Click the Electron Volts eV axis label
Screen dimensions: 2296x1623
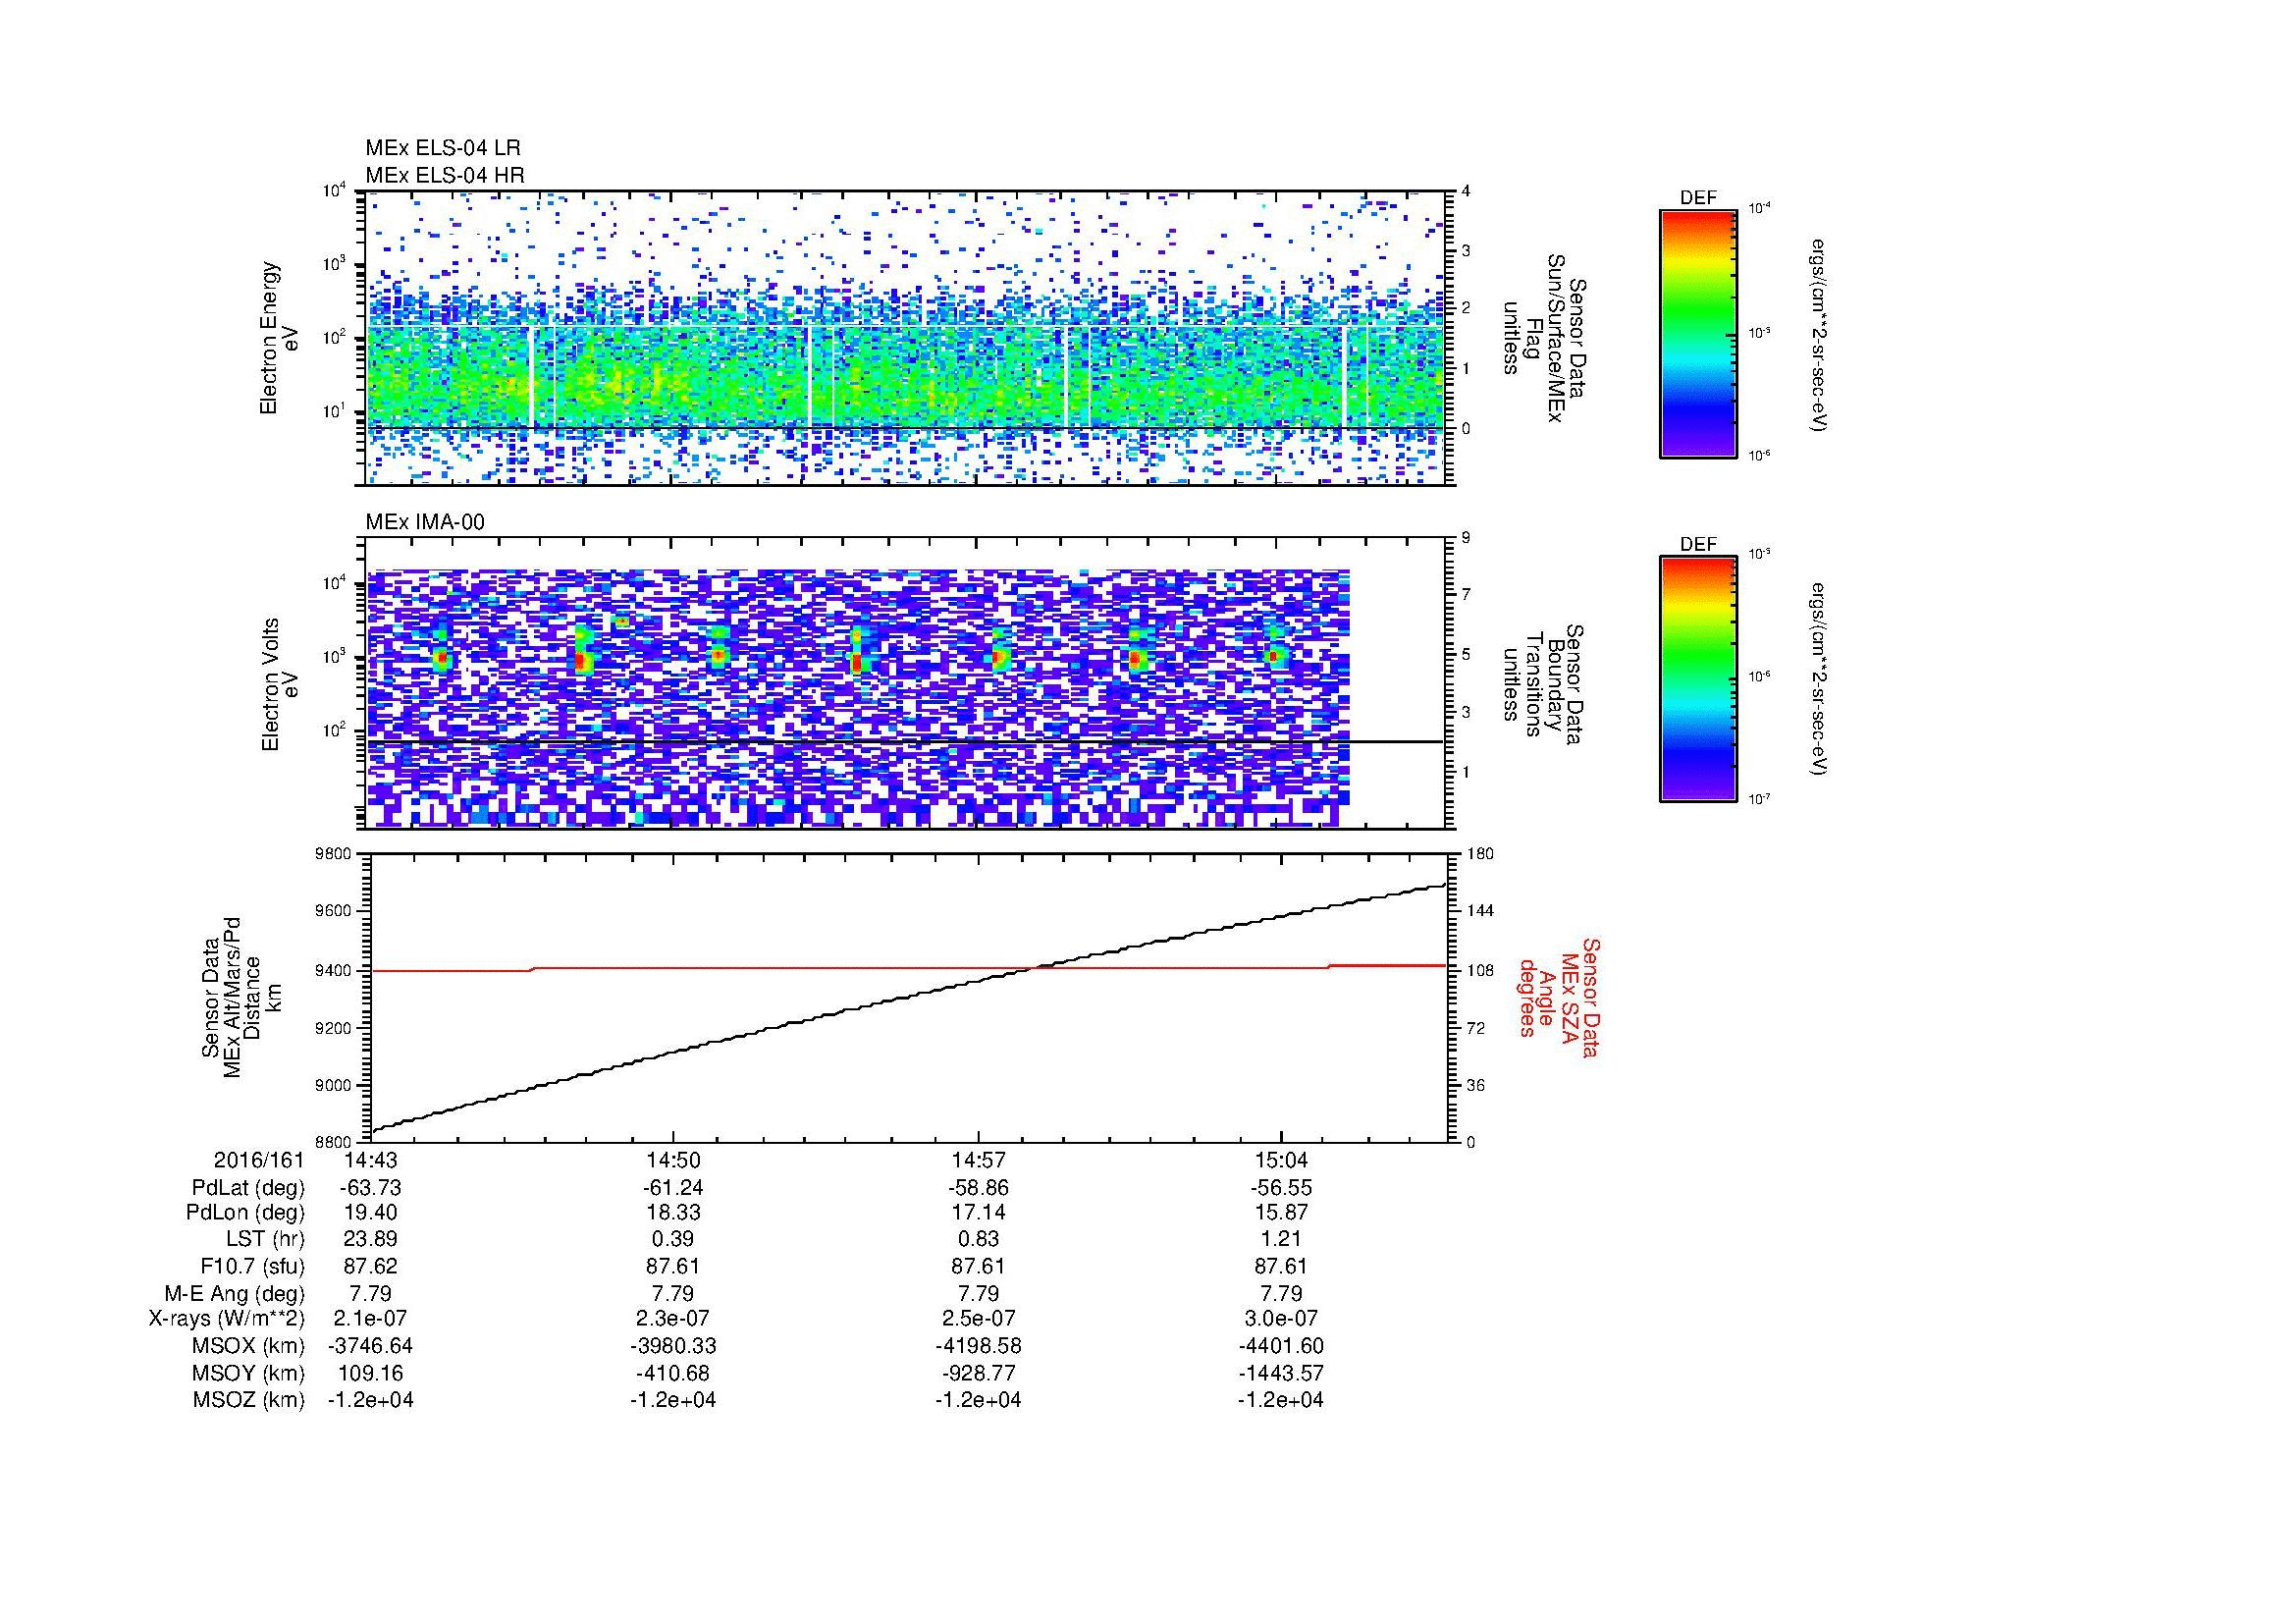(x=279, y=684)
